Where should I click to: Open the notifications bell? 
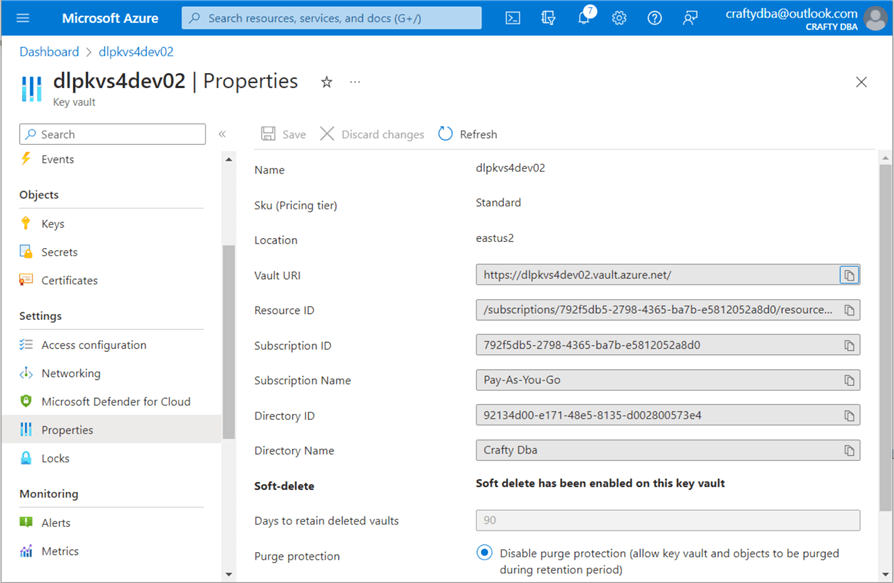point(584,18)
